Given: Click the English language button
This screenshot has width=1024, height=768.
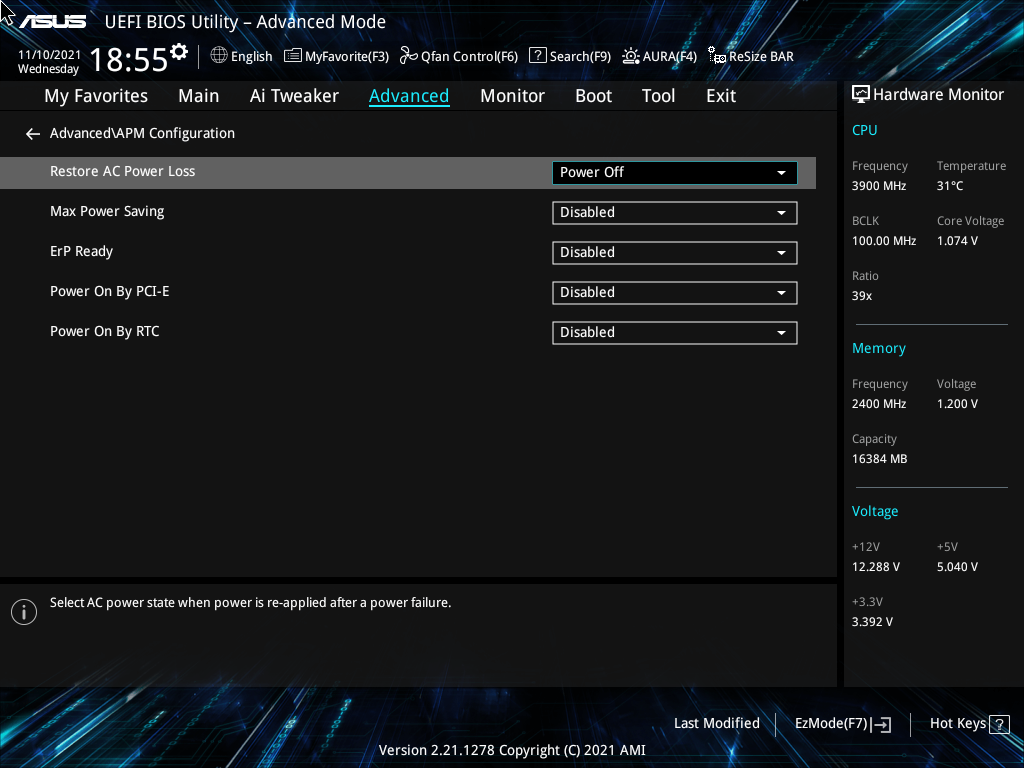Looking at the screenshot, I should [242, 56].
